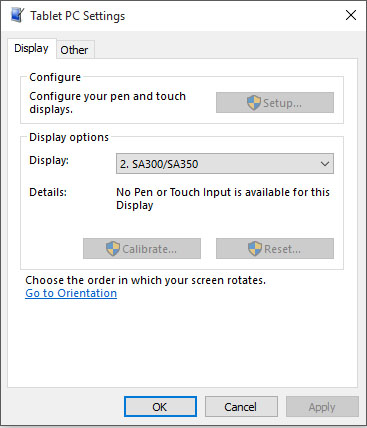Select the Display tab

click(31, 49)
